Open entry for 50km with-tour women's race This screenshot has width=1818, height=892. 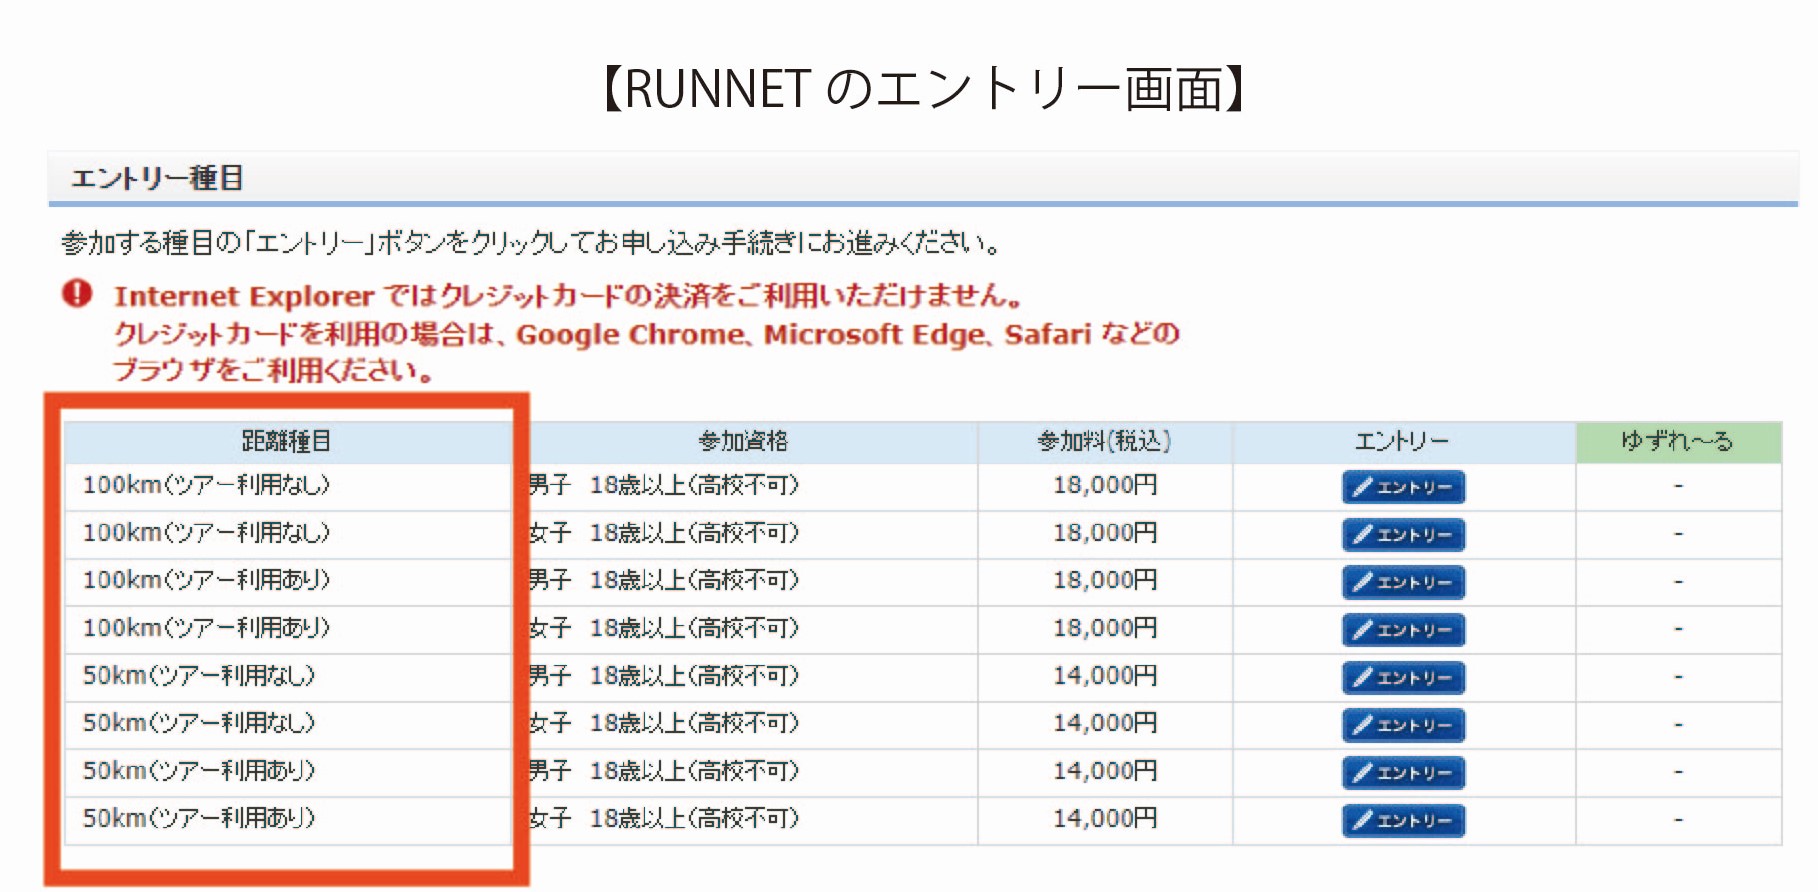point(1402,821)
